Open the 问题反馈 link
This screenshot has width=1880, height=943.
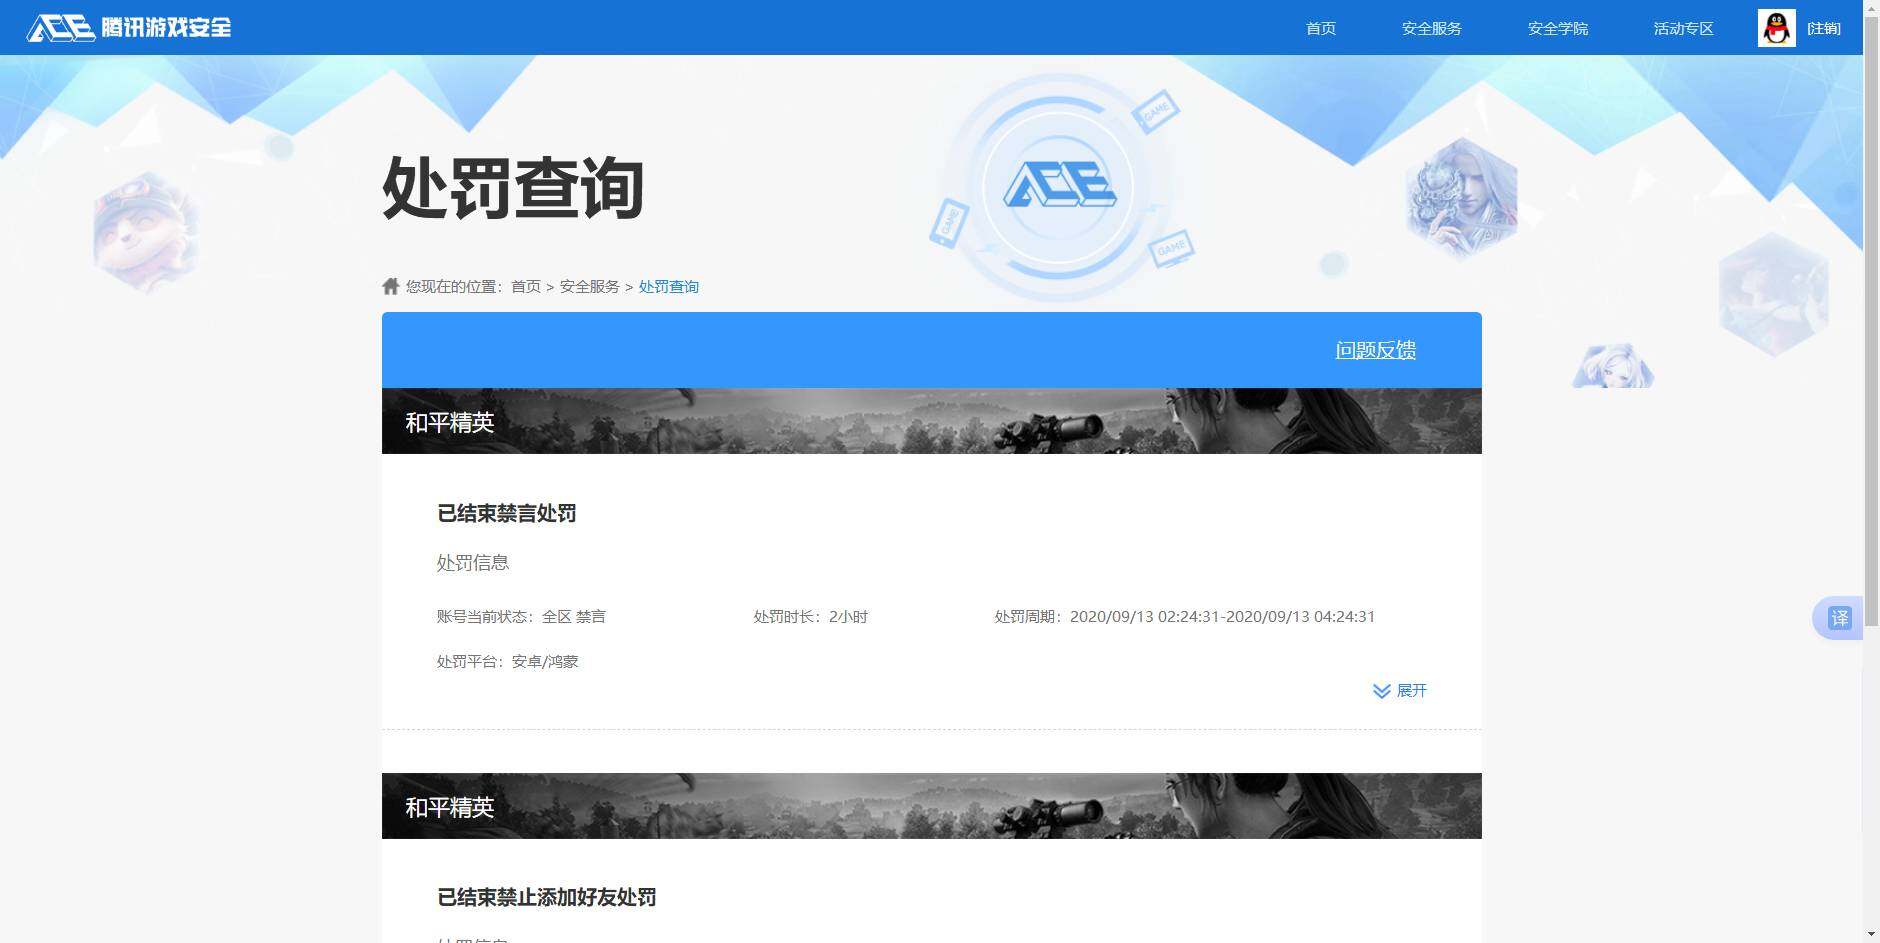(1375, 350)
